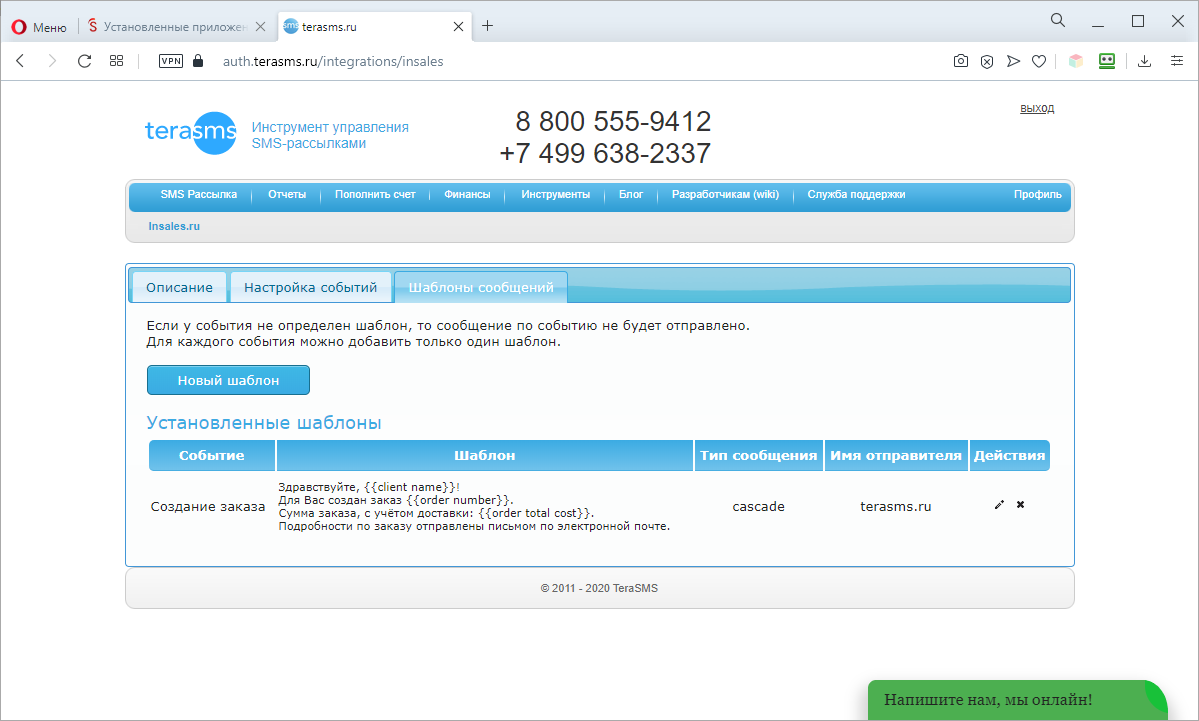Click the address bar URL field

[333, 61]
